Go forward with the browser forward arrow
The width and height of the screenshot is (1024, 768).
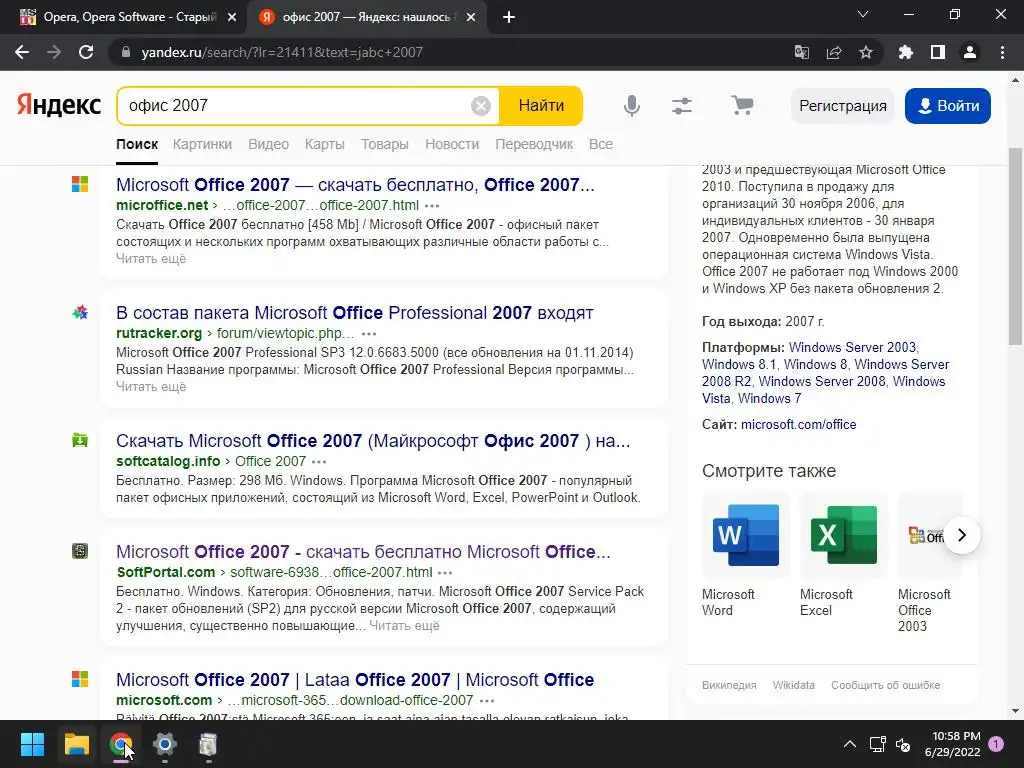coord(54,52)
